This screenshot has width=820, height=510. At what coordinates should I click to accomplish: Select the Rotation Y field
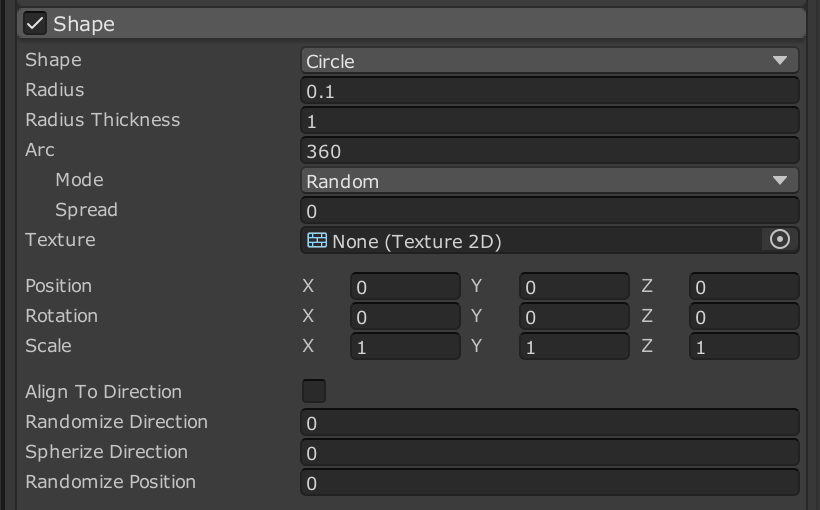pyautogui.click(x=574, y=316)
